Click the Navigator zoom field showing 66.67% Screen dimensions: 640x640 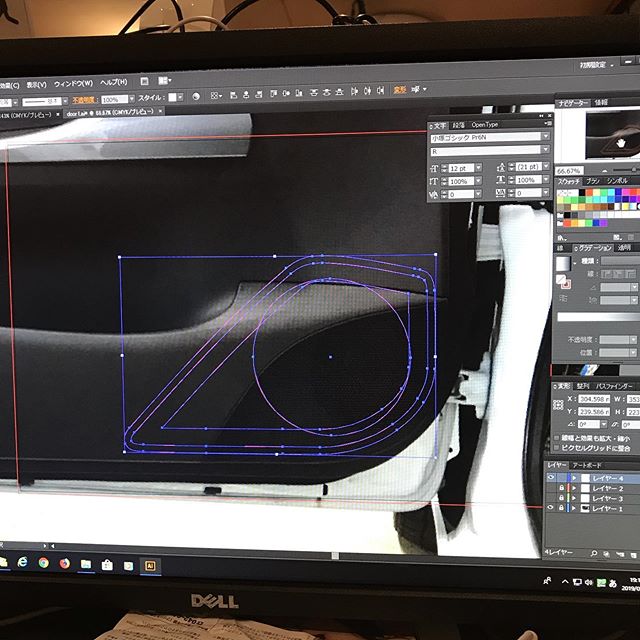tap(569, 171)
